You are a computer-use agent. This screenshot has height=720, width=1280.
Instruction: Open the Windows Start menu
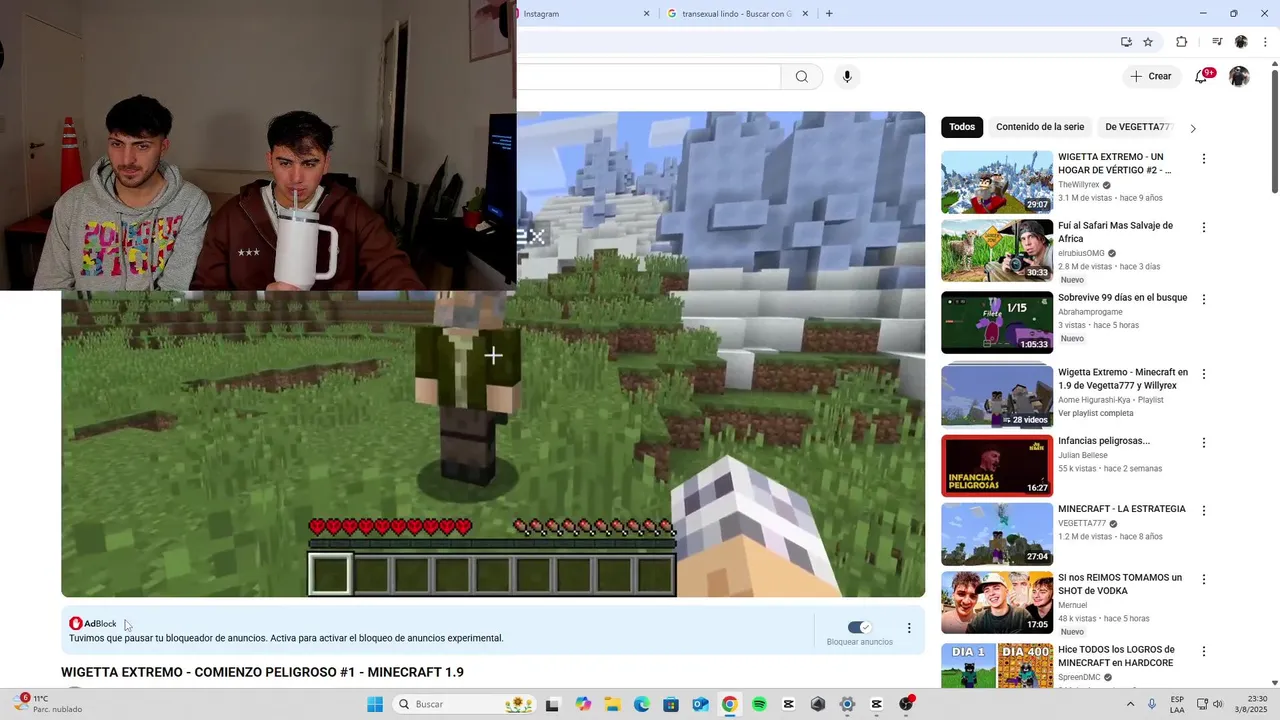point(375,704)
